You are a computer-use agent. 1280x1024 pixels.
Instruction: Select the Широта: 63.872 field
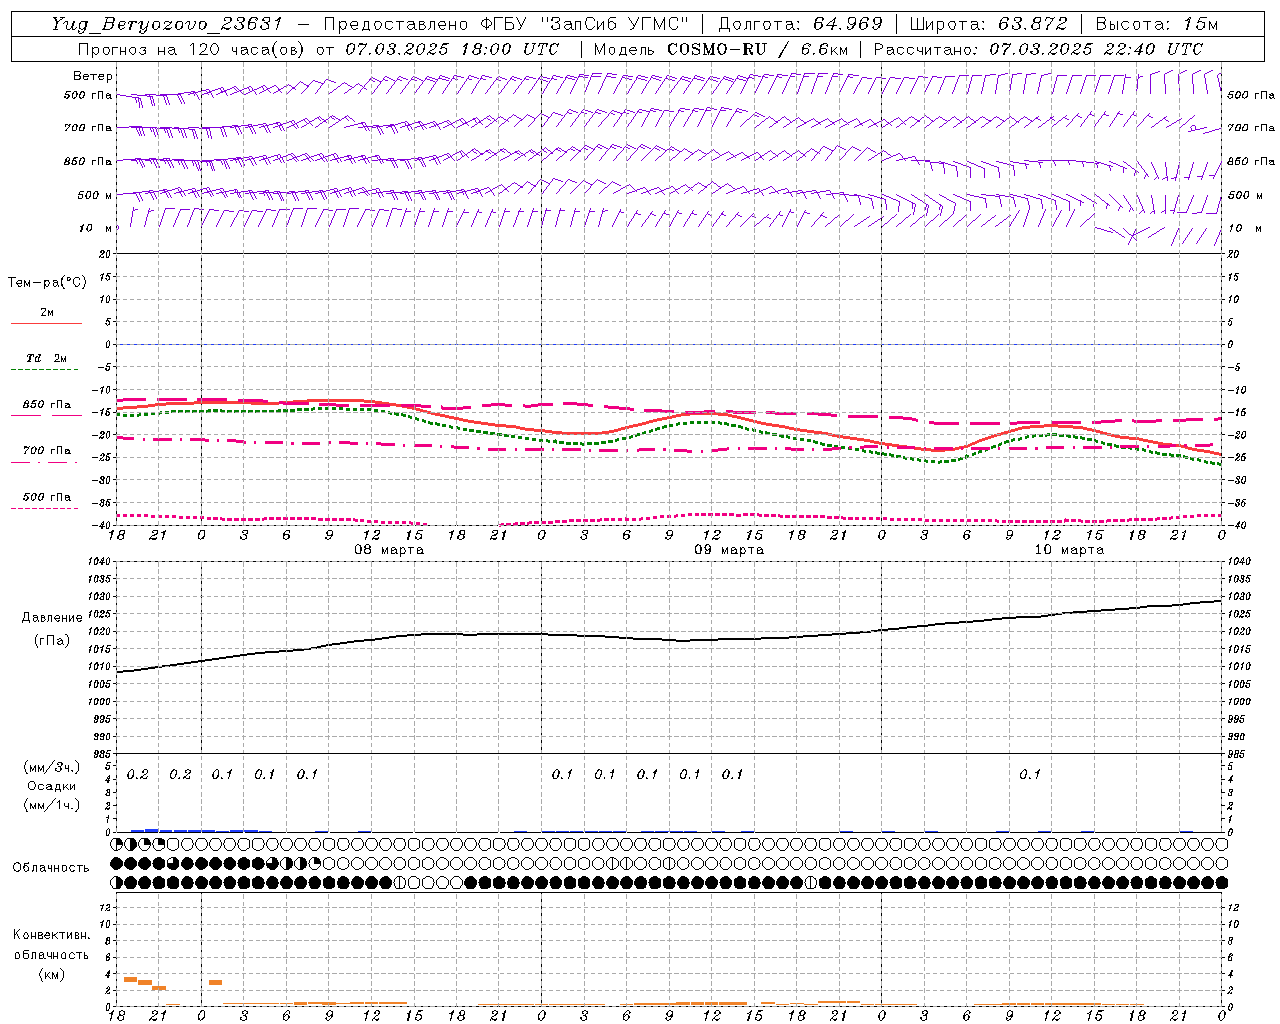point(988,24)
